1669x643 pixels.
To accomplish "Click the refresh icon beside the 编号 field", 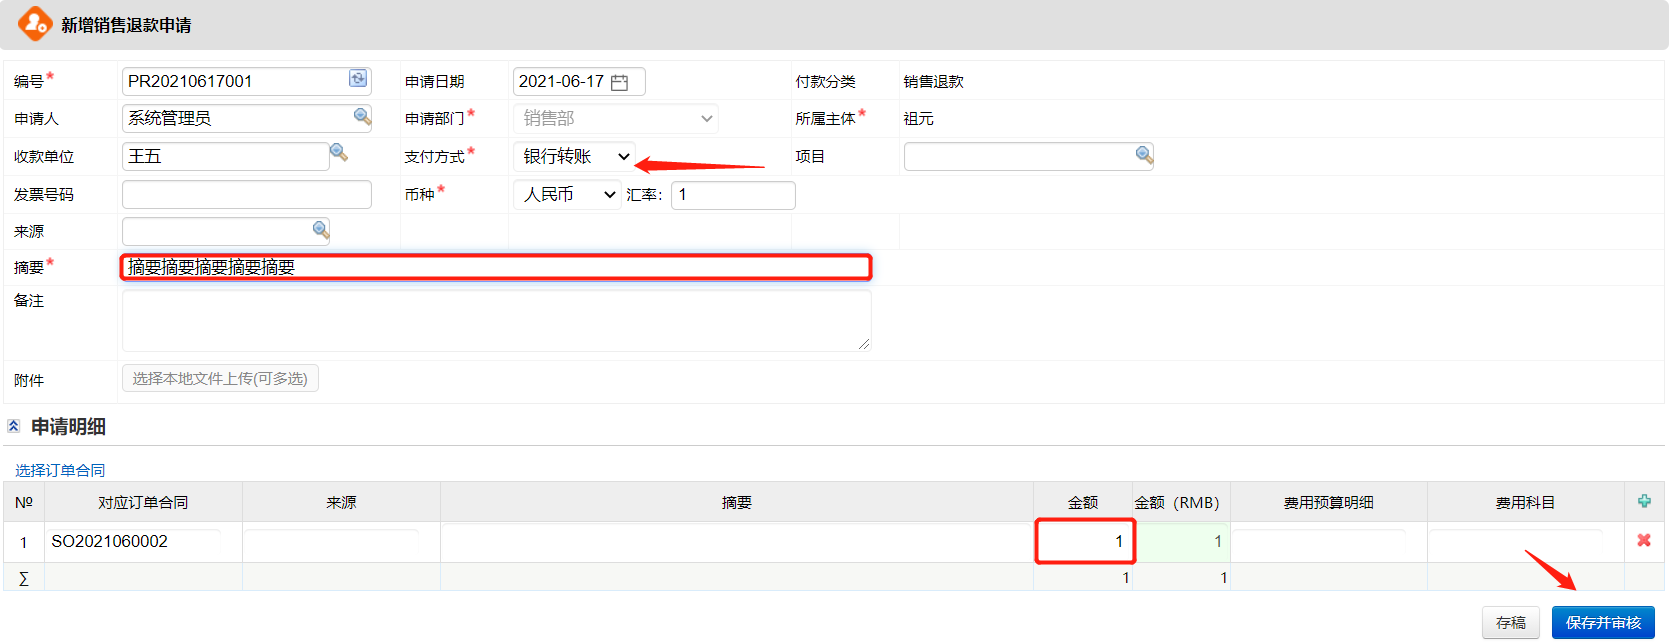I will (357, 79).
